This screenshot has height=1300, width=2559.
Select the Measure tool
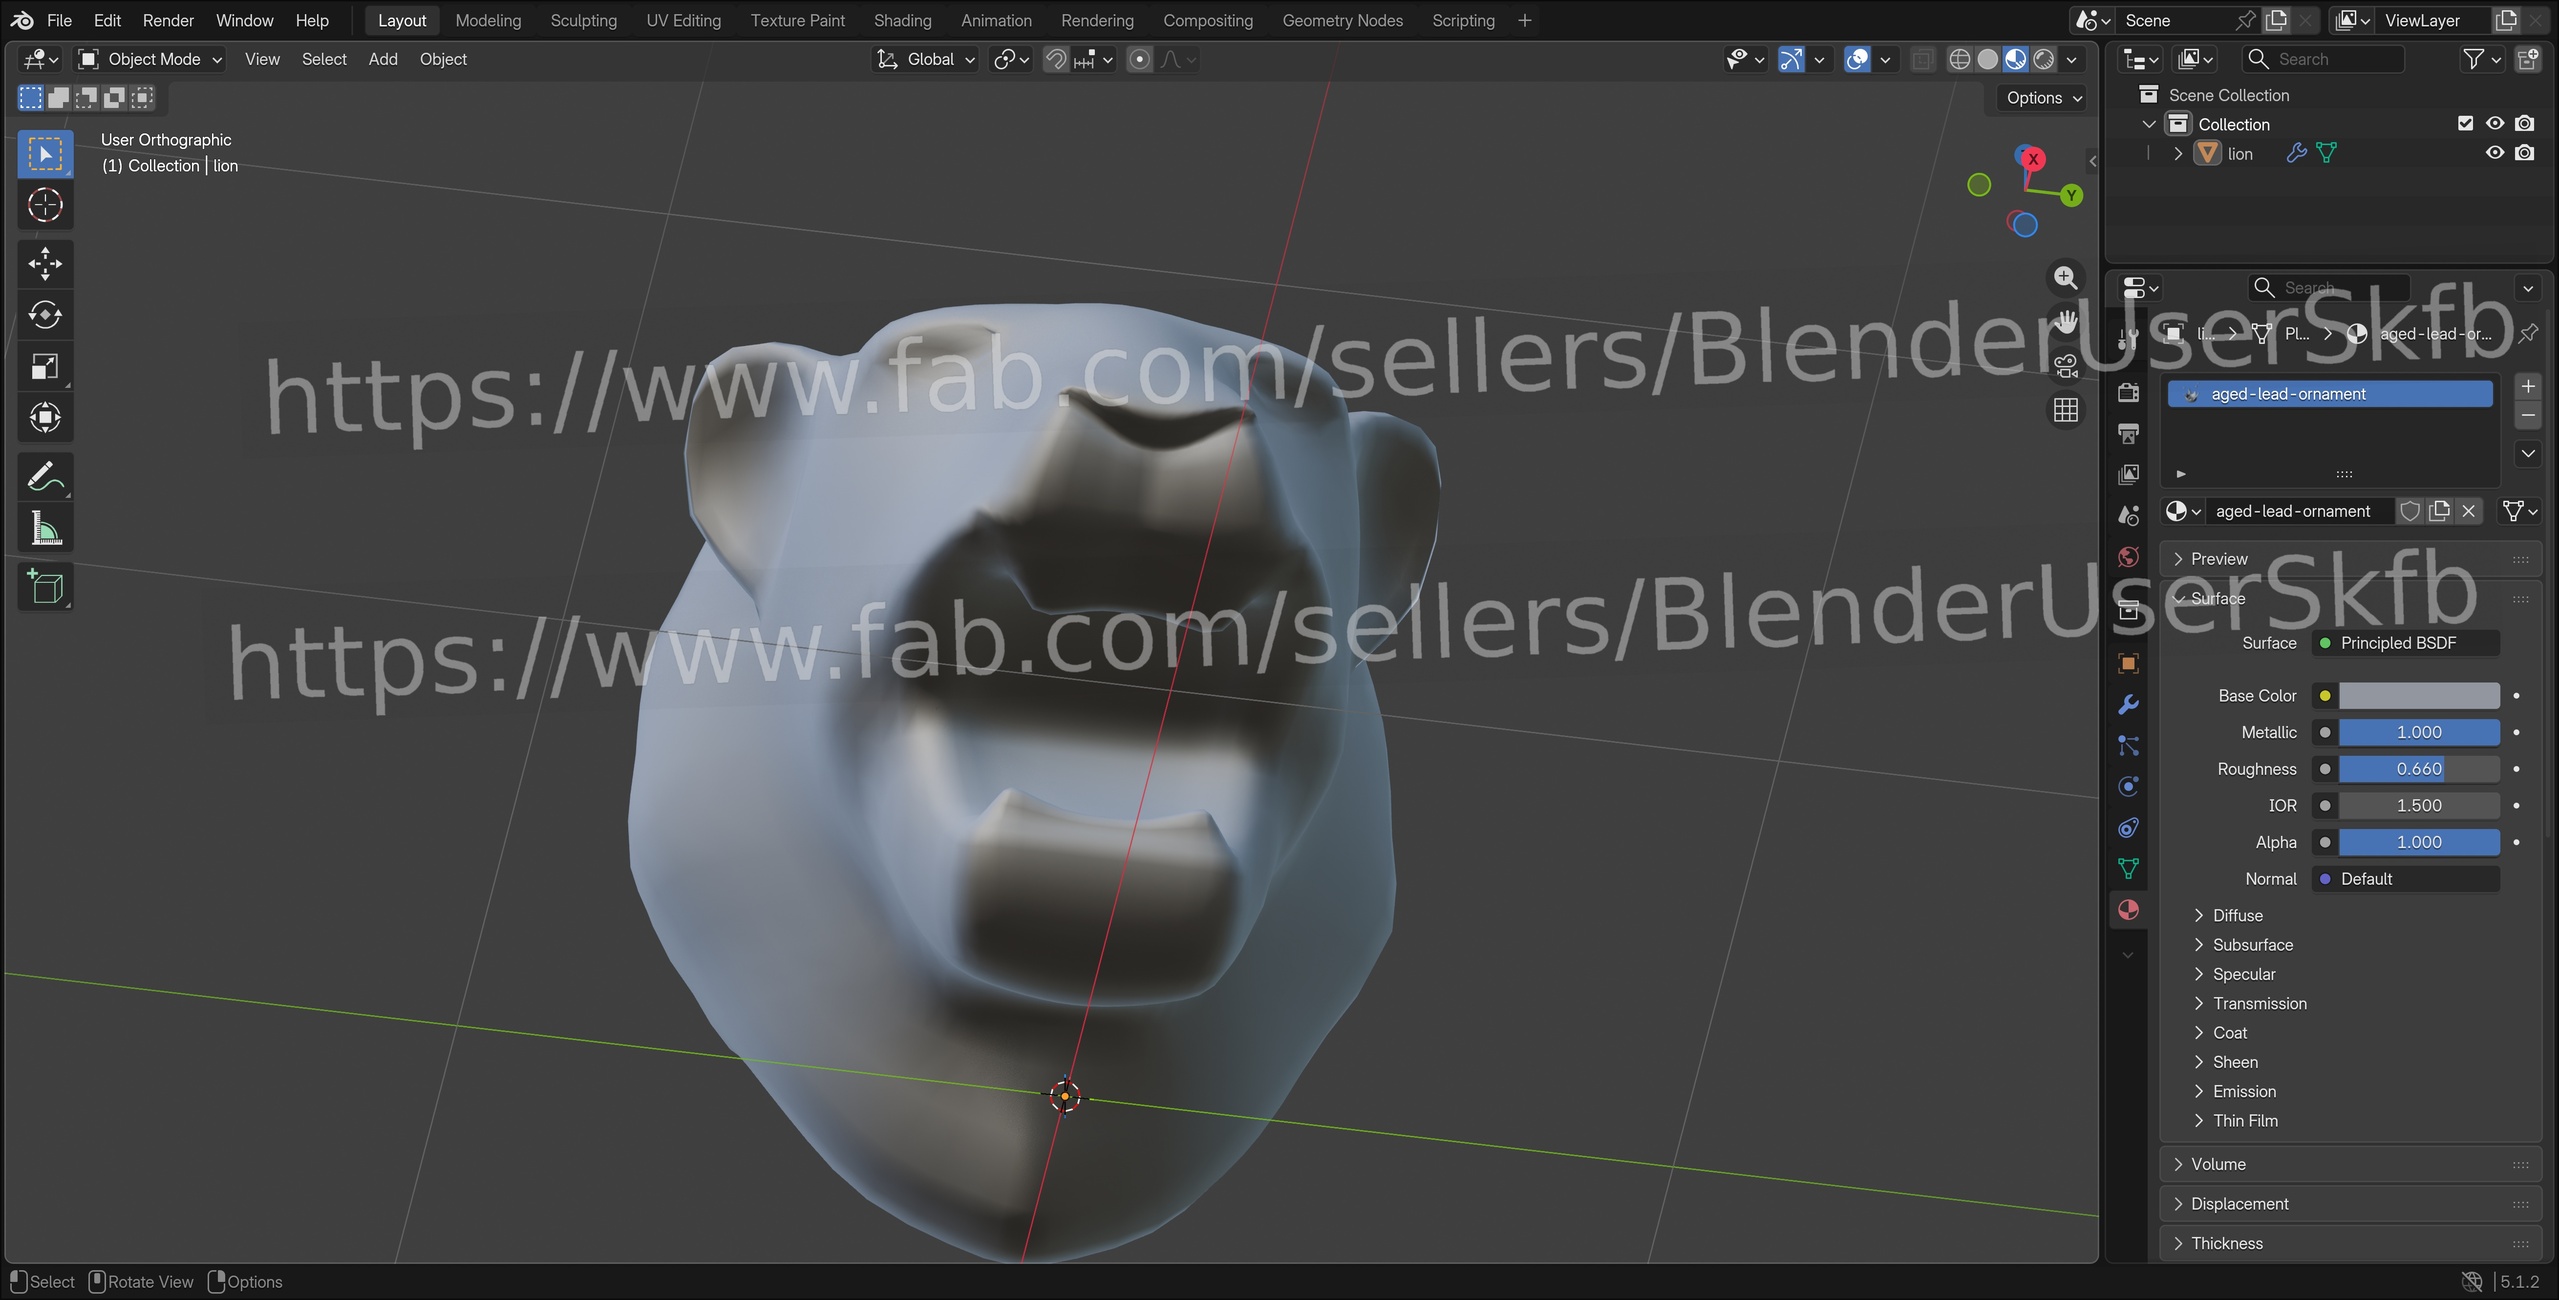[x=45, y=528]
